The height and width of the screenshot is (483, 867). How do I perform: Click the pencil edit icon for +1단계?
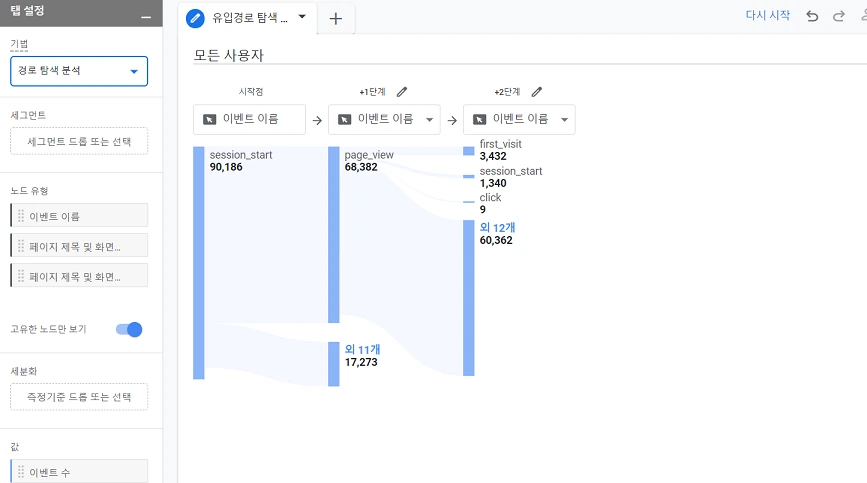[x=402, y=92]
